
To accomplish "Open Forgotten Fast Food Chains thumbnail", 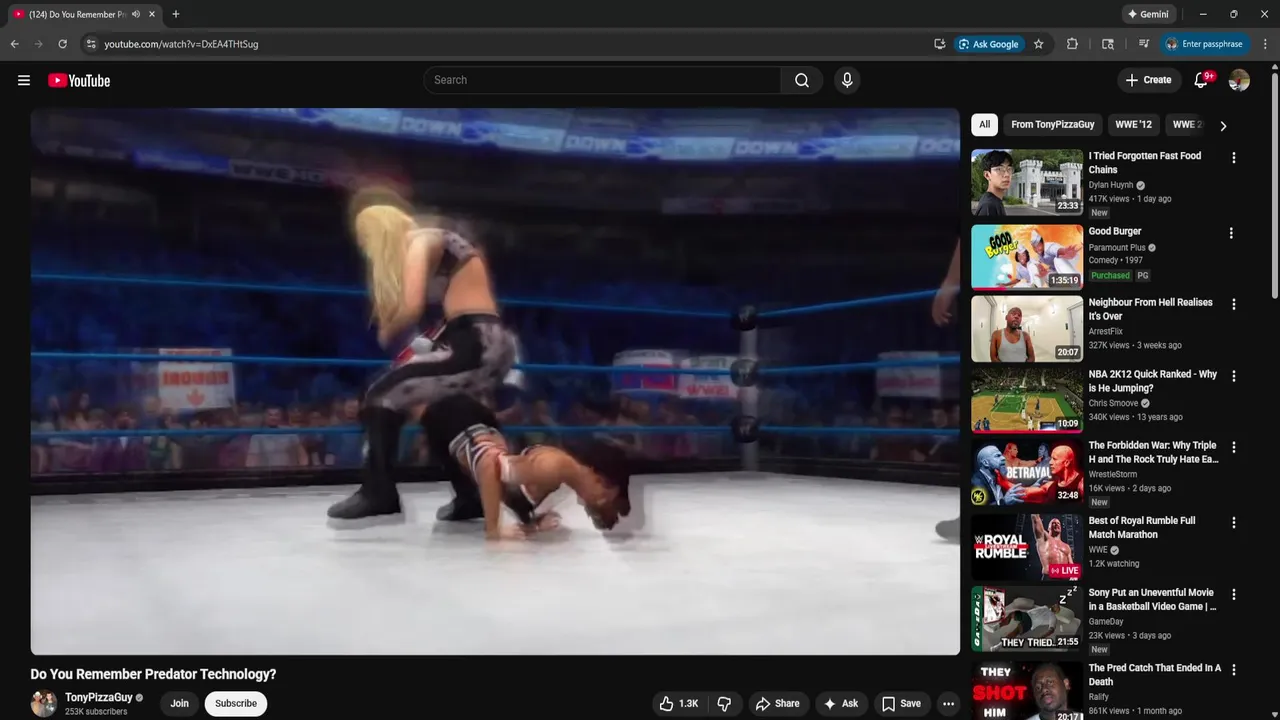I will [1027, 182].
